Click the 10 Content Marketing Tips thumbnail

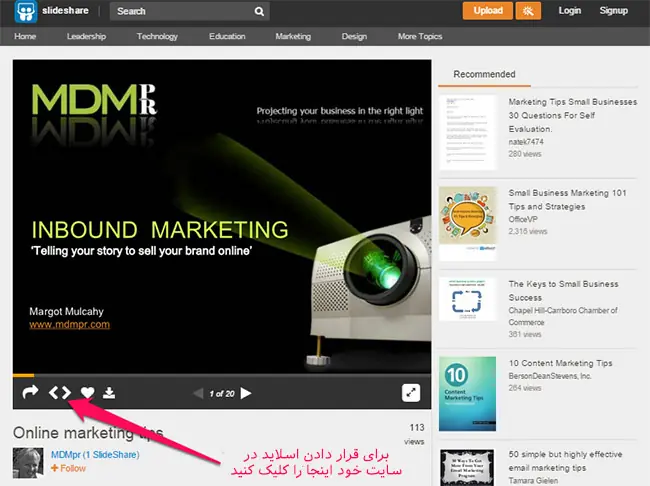pyautogui.click(x=468, y=394)
